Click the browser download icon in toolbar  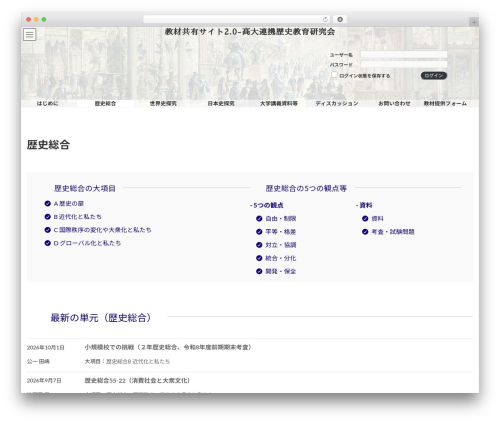[340, 20]
